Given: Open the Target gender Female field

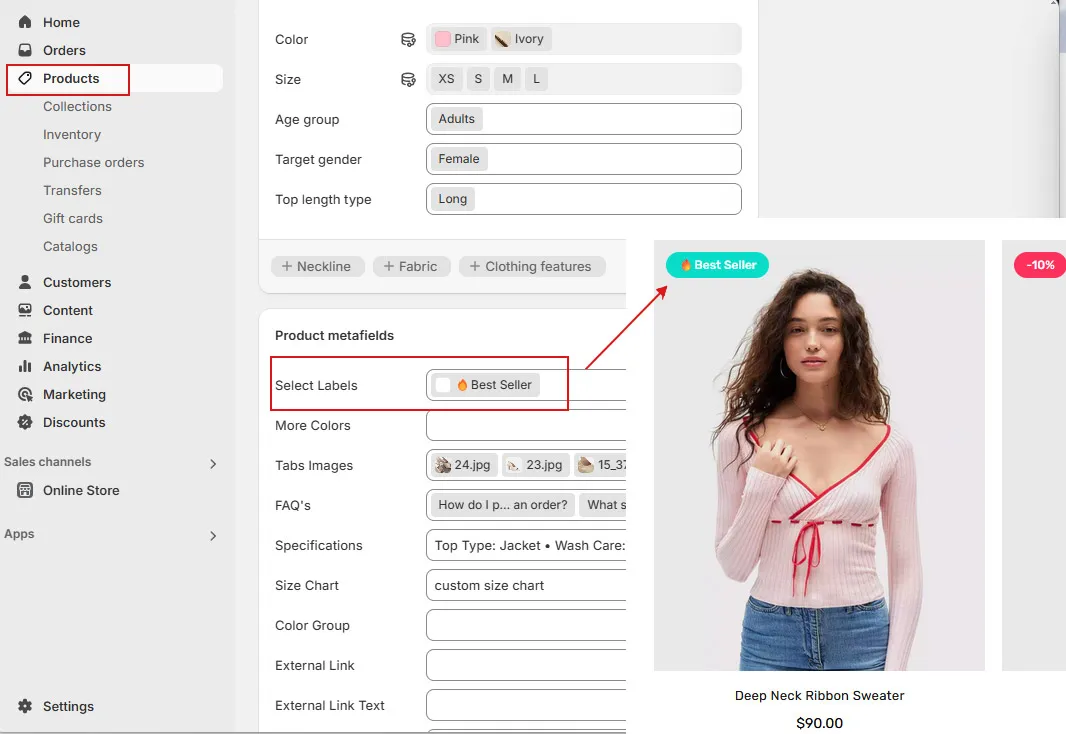Looking at the screenshot, I should click(x=583, y=159).
